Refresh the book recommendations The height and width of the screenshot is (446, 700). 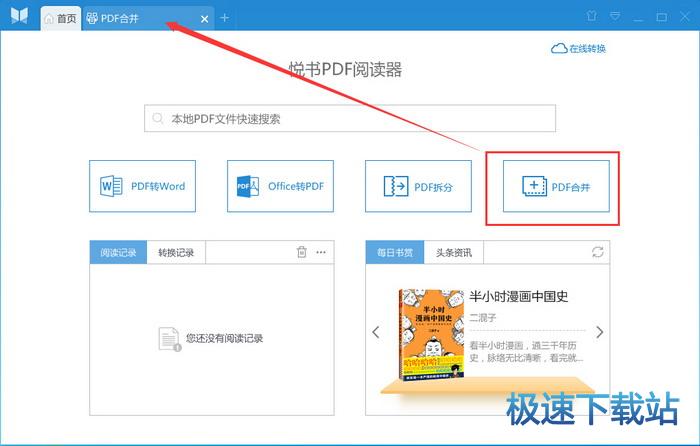click(x=598, y=252)
